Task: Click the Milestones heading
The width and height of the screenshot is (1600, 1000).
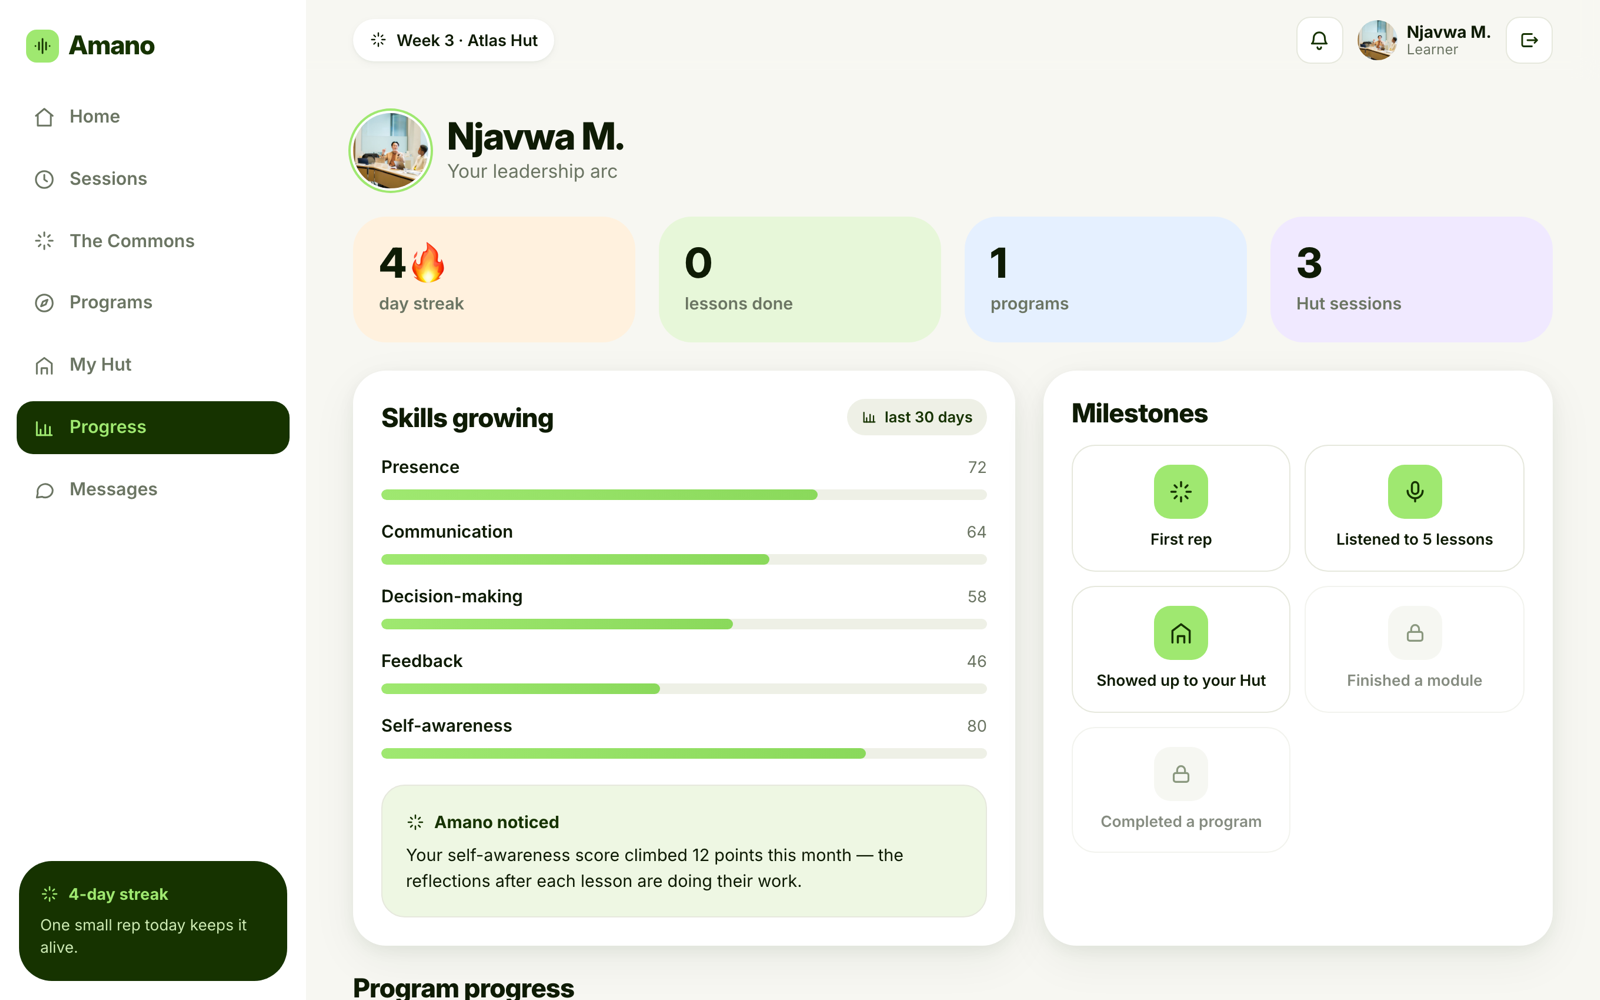Action: [x=1140, y=414]
